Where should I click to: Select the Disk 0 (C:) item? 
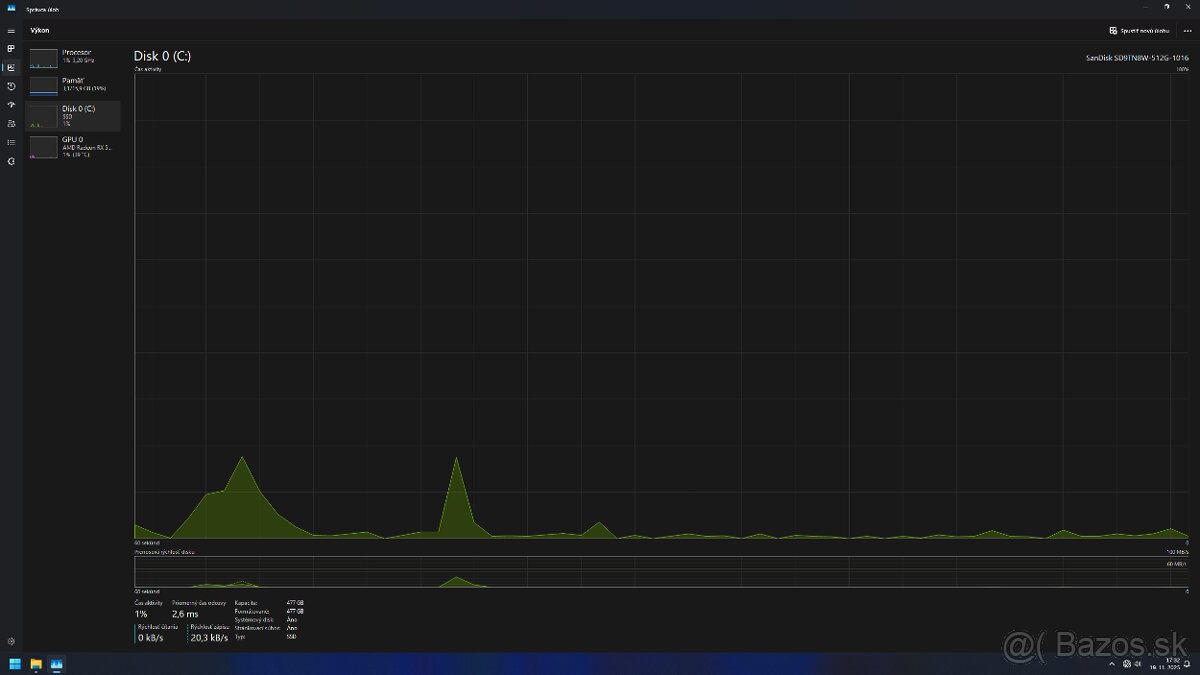74,115
